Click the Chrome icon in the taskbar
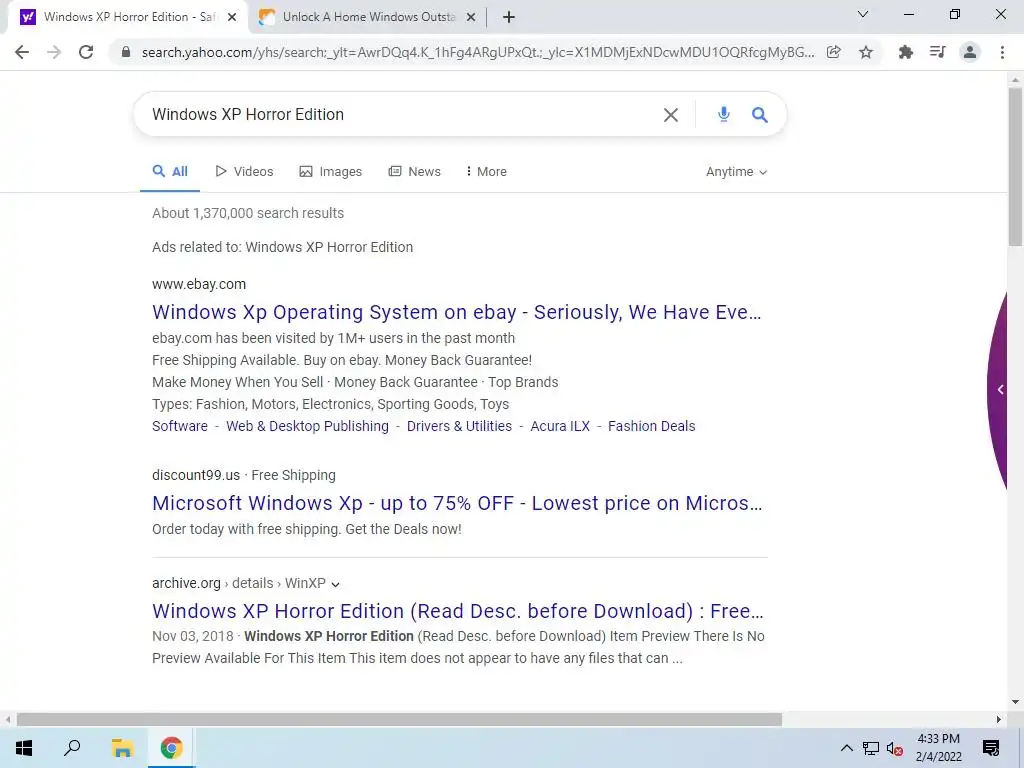 [x=171, y=748]
